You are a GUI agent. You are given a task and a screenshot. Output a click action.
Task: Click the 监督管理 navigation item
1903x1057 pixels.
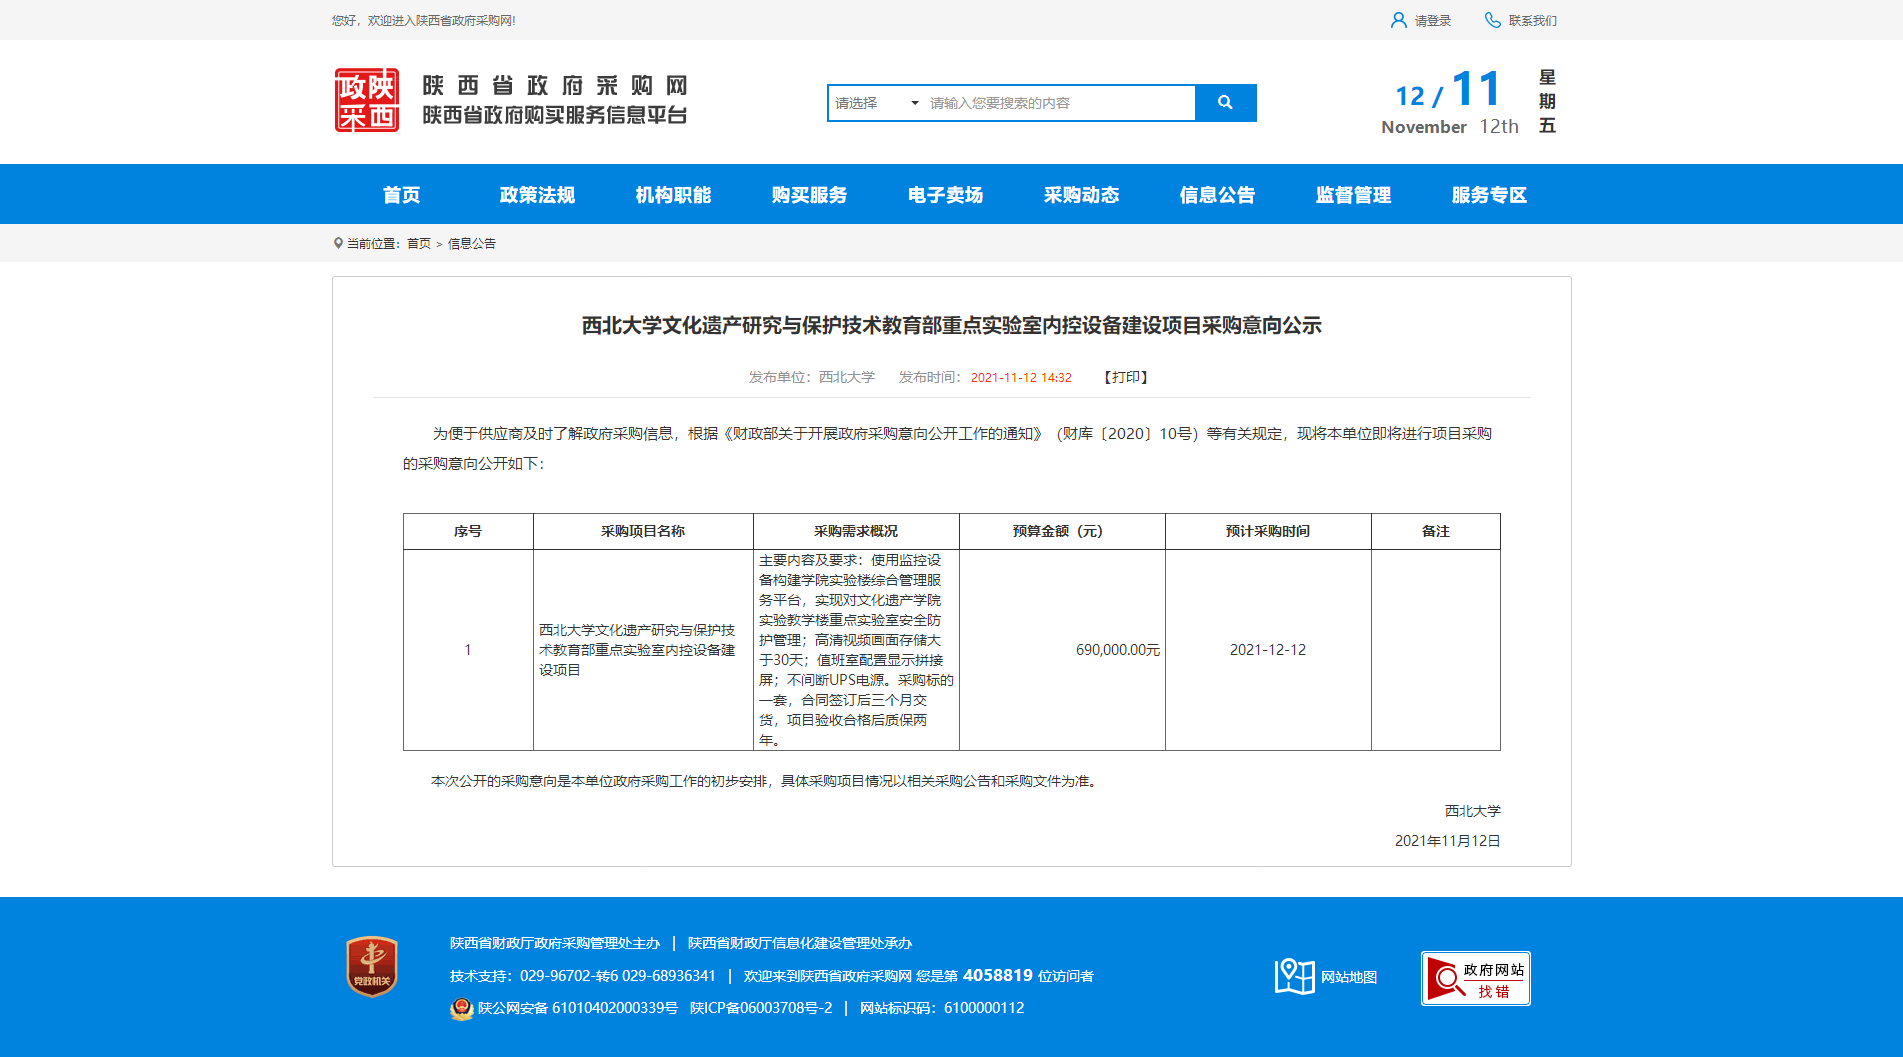pyautogui.click(x=1353, y=195)
